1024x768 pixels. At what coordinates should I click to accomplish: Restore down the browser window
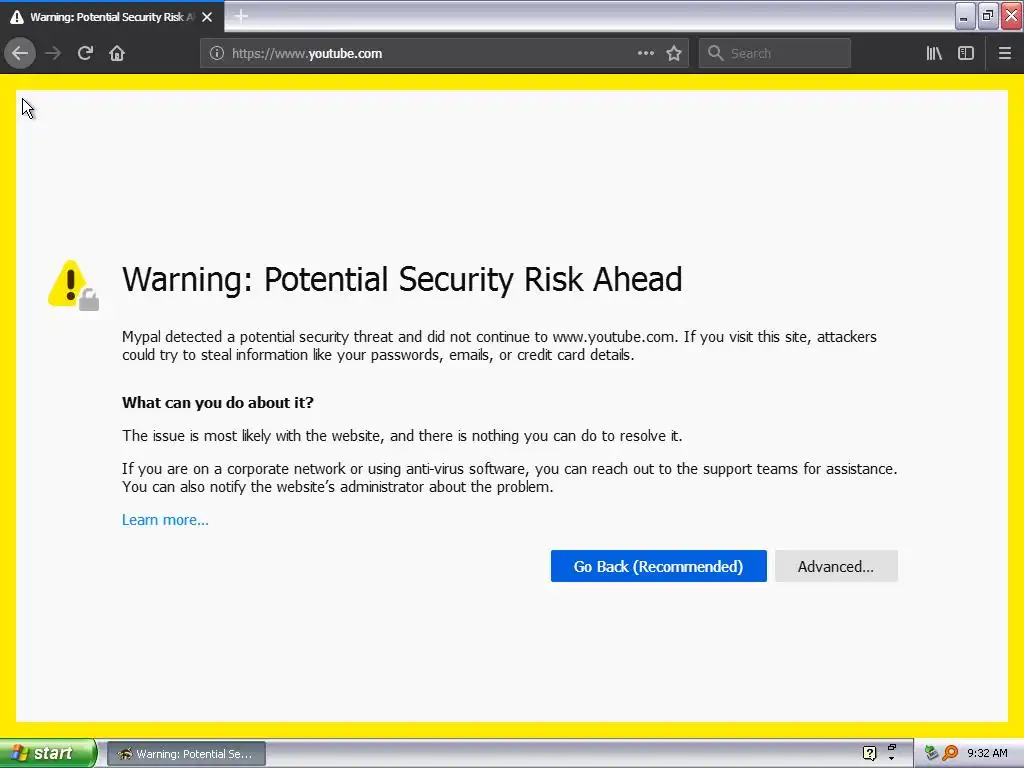[987, 16]
